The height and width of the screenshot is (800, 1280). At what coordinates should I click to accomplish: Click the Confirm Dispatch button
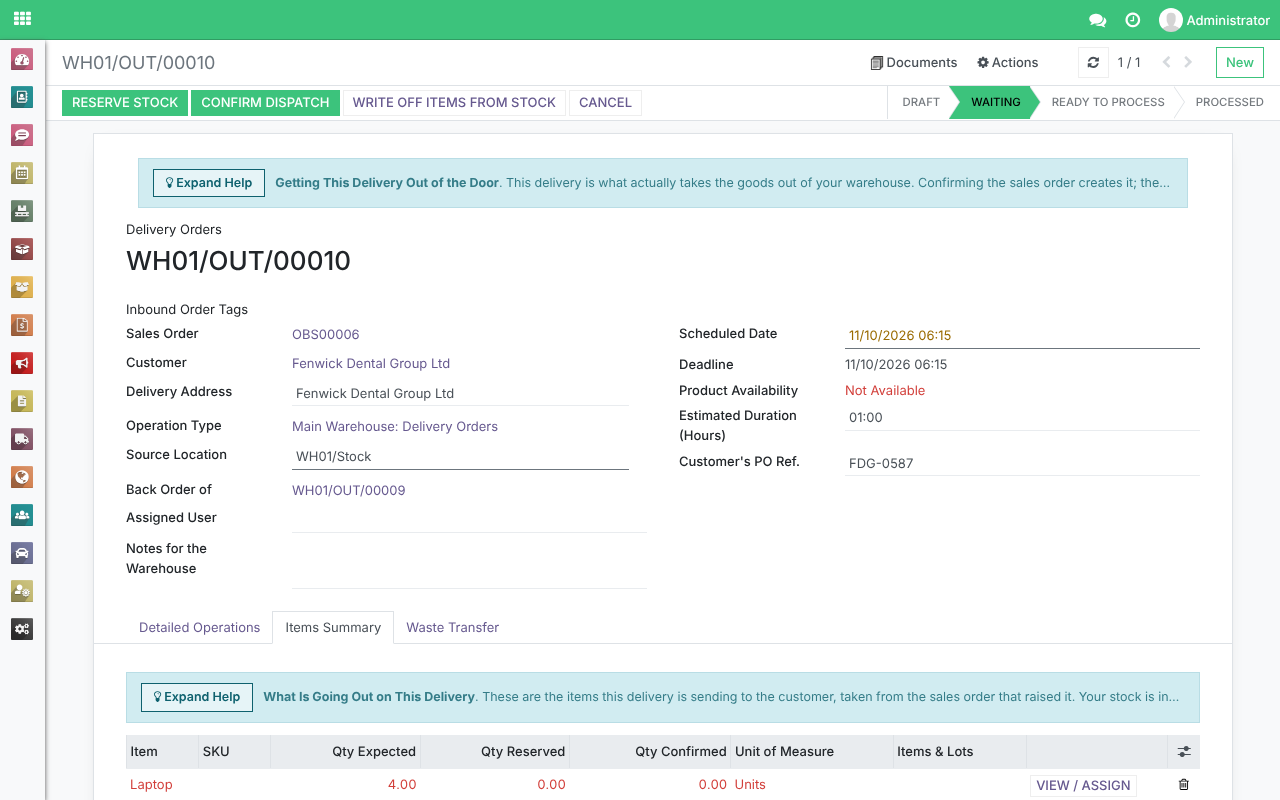[265, 102]
